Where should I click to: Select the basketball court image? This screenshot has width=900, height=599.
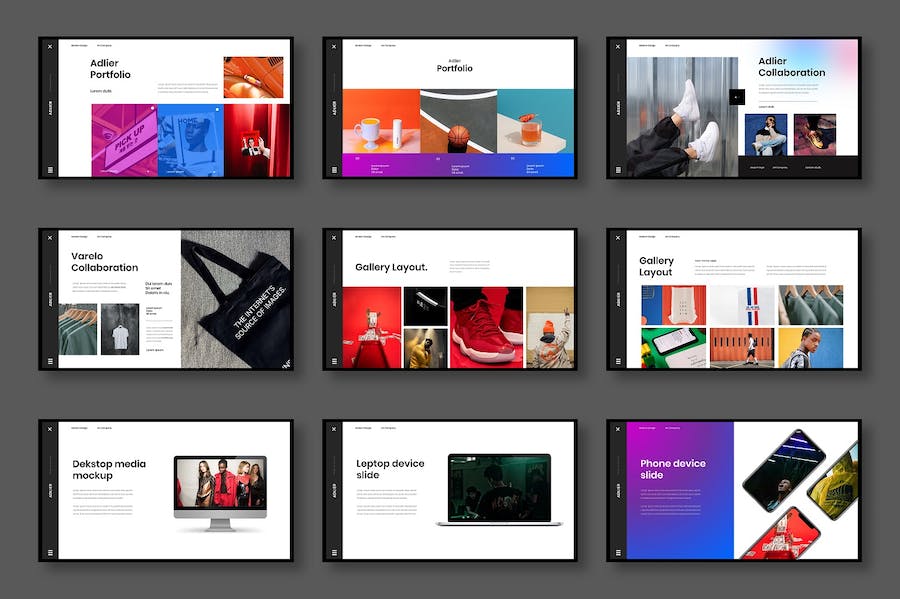point(457,121)
